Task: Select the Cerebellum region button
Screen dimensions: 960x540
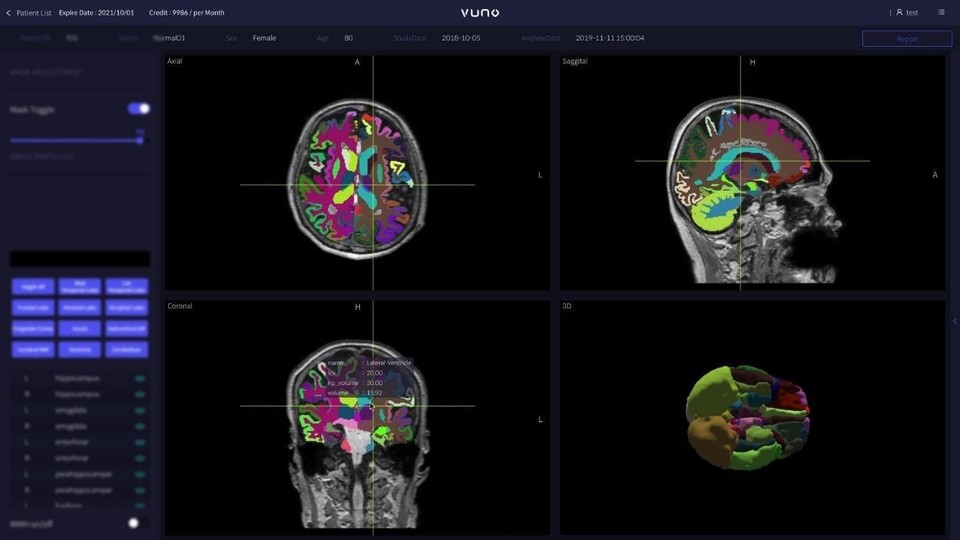Action: (x=126, y=350)
